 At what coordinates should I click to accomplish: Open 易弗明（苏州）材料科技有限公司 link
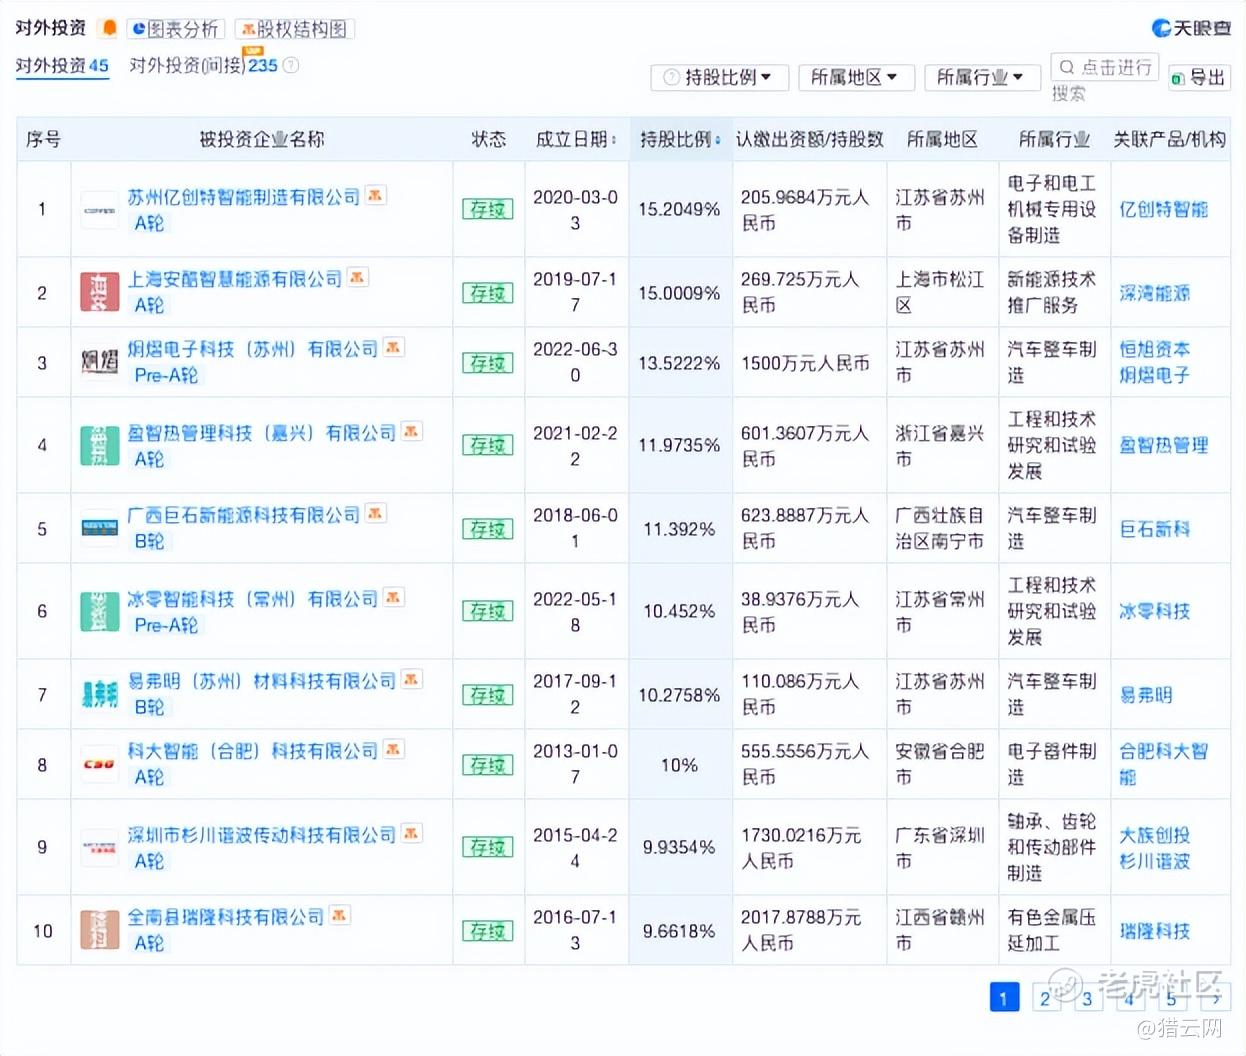261,681
